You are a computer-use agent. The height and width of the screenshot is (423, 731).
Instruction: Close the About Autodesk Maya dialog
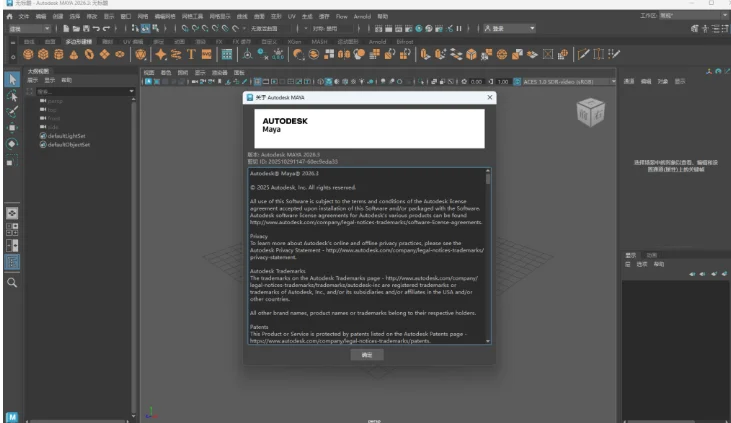pos(490,97)
